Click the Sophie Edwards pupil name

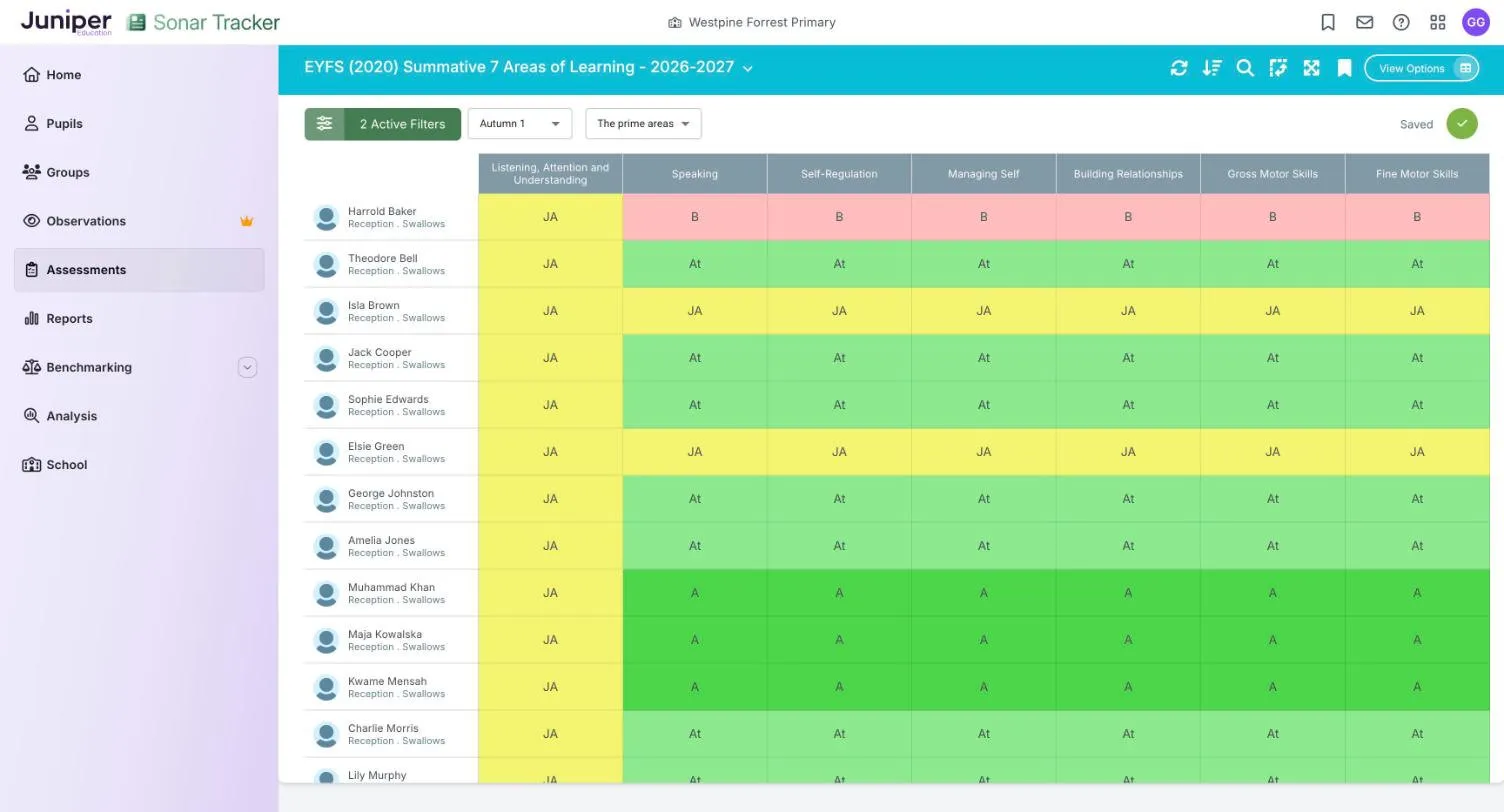pyautogui.click(x=388, y=399)
